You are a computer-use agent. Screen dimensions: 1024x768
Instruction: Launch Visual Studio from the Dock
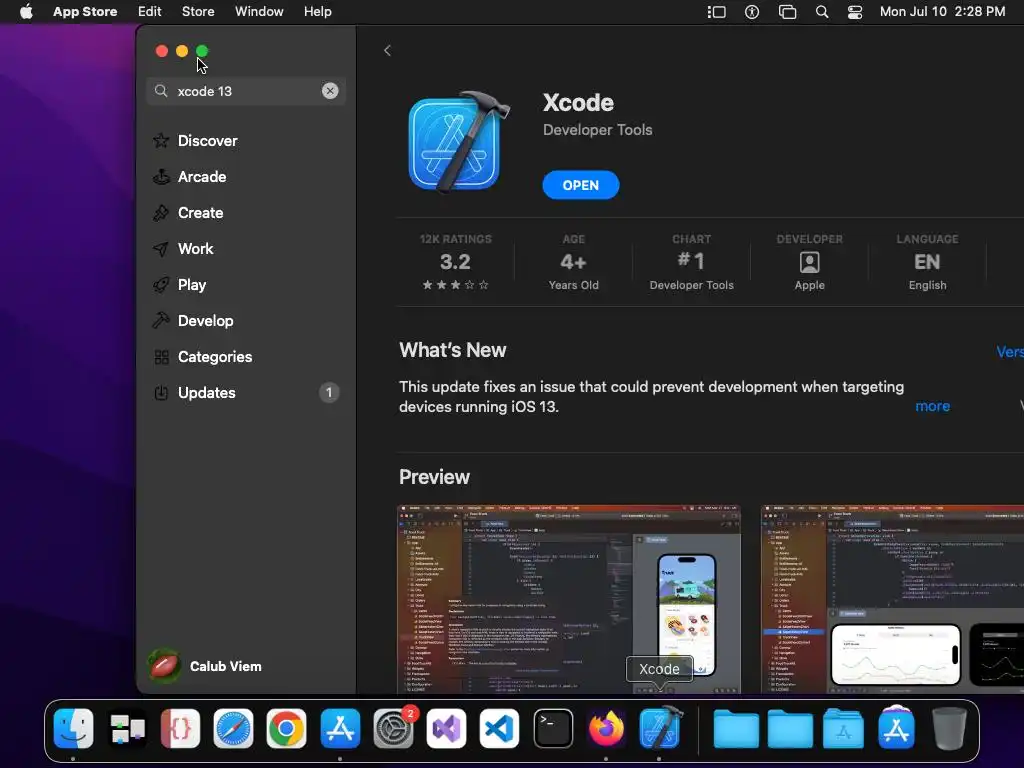[447, 729]
